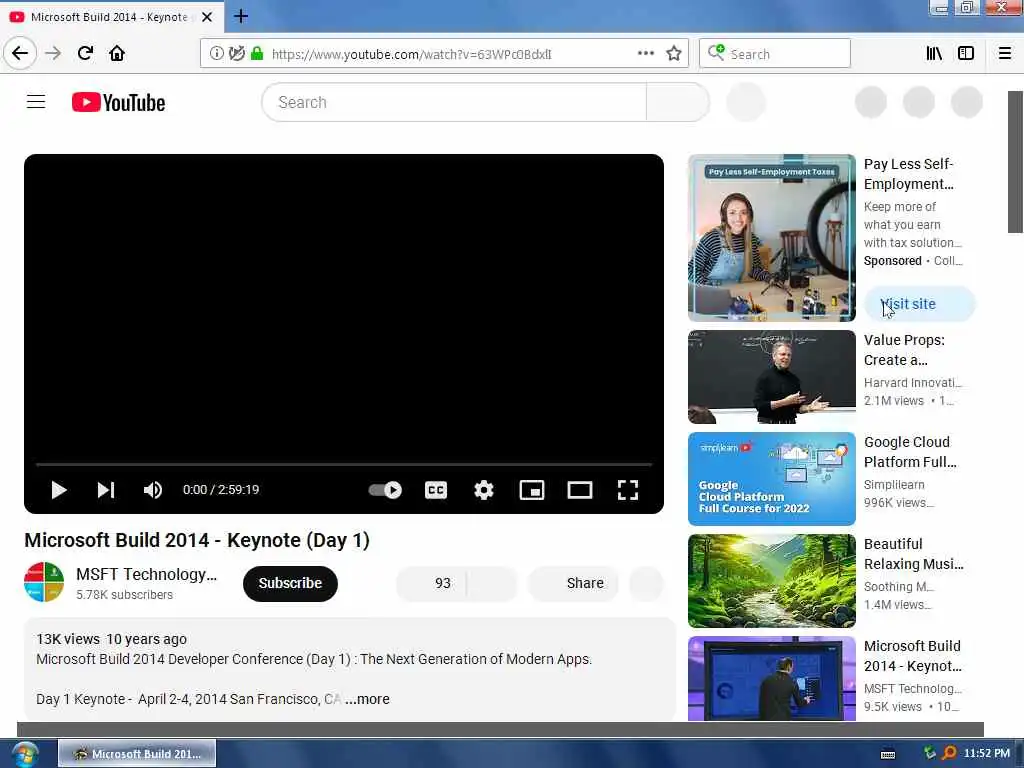Open the Firefox hamburger menu

point(1004,54)
